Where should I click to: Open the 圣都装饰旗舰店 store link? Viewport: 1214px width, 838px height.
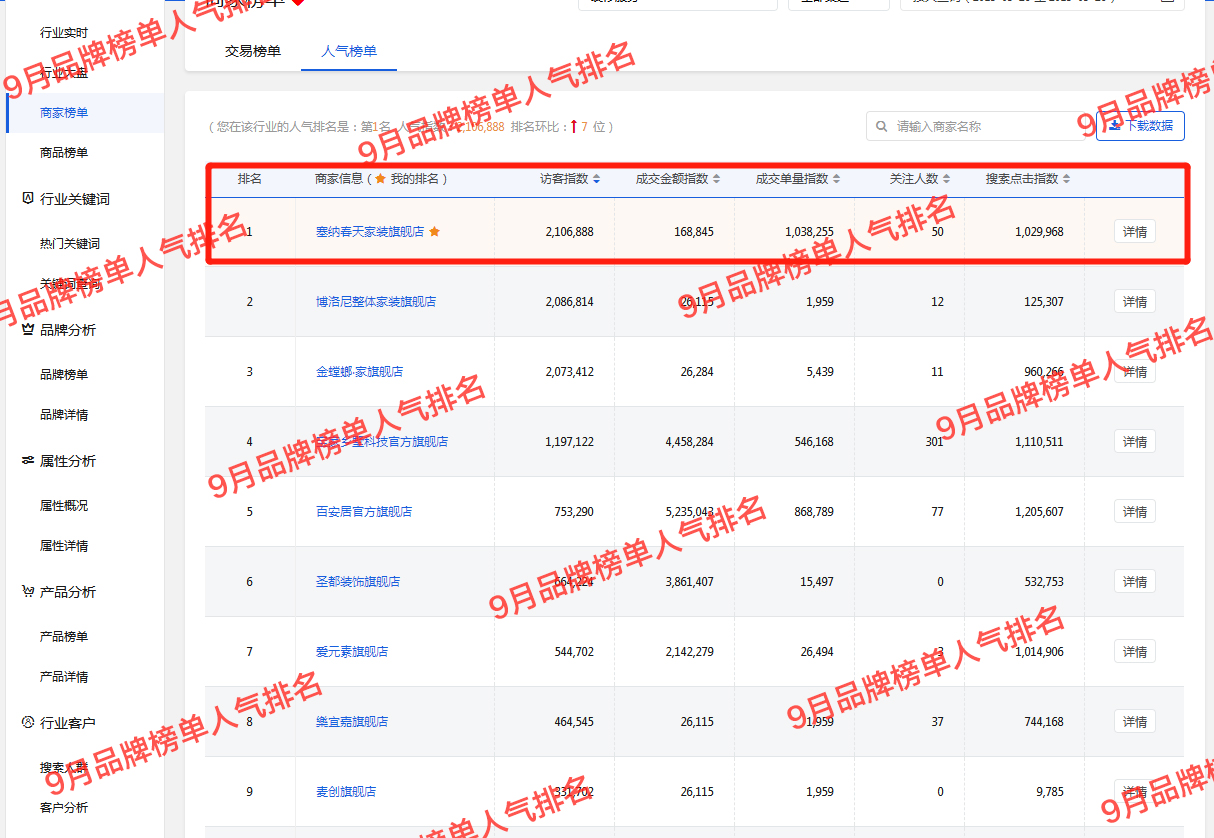[x=358, y=582]
